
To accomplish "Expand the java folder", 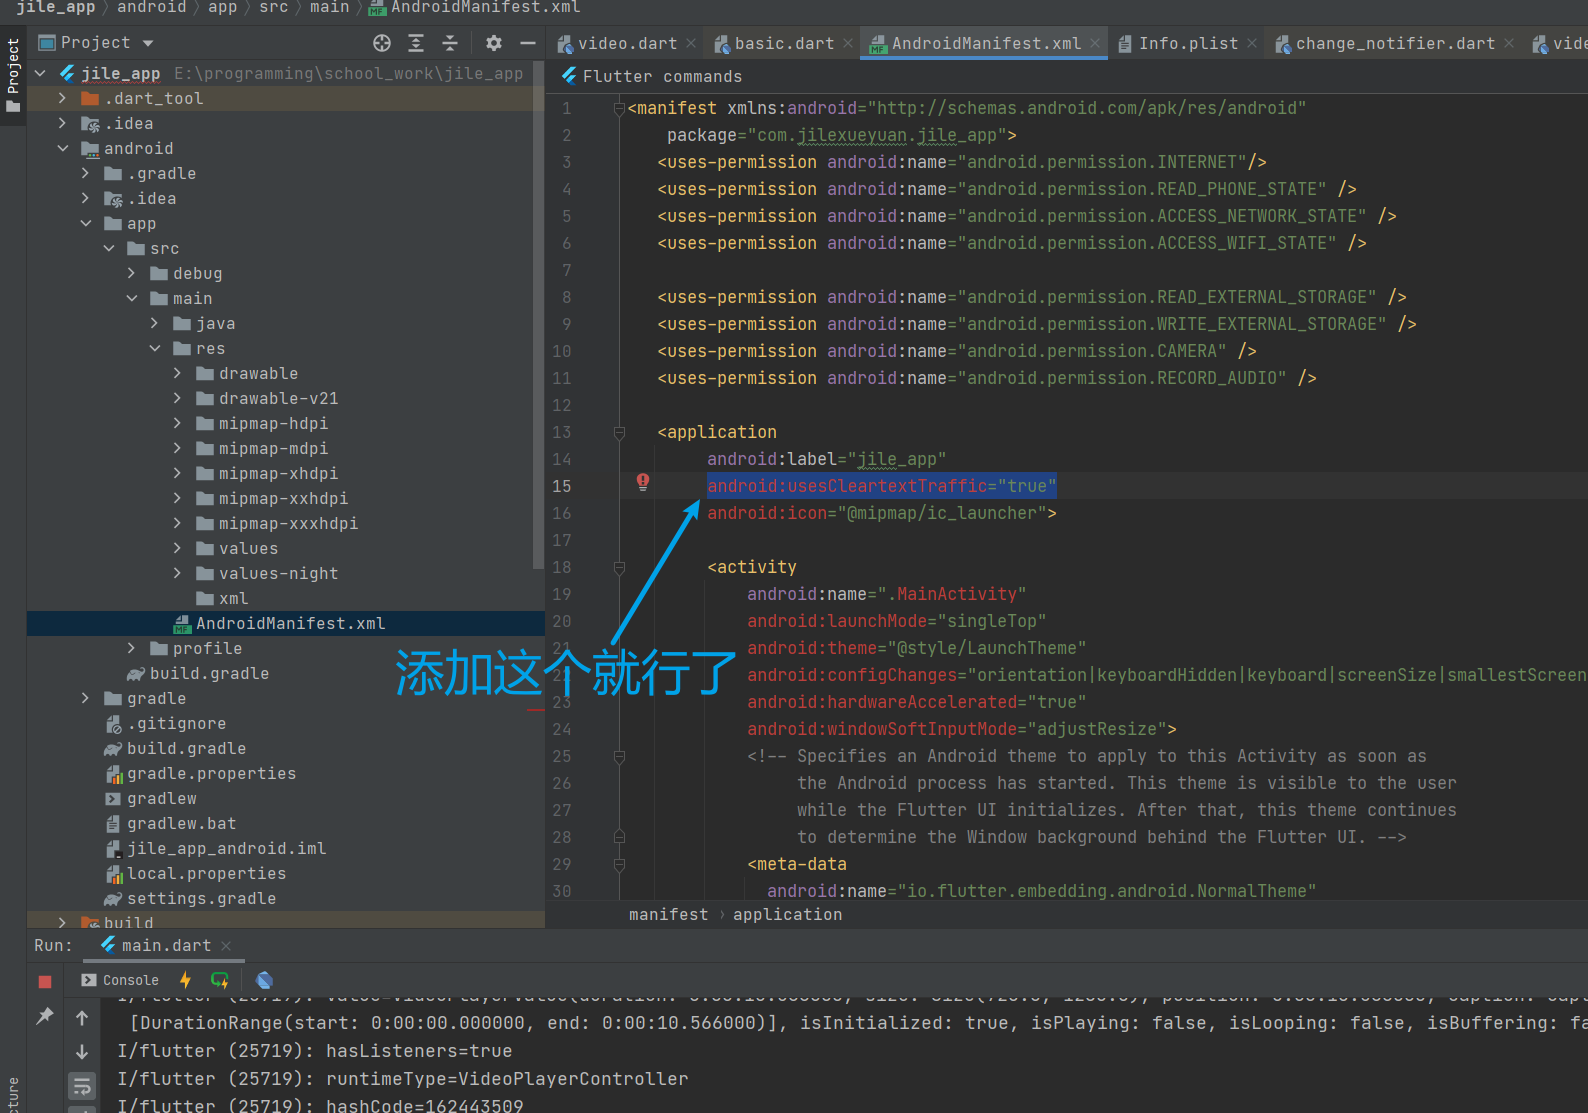I will (155, 323).
